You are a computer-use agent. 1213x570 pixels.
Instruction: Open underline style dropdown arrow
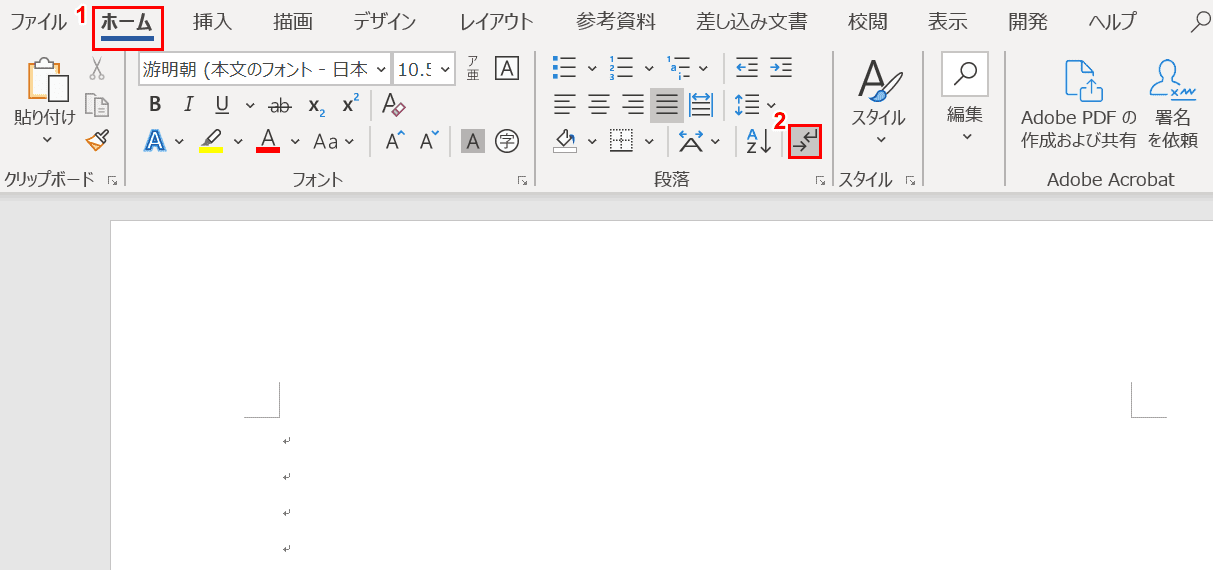249,105
